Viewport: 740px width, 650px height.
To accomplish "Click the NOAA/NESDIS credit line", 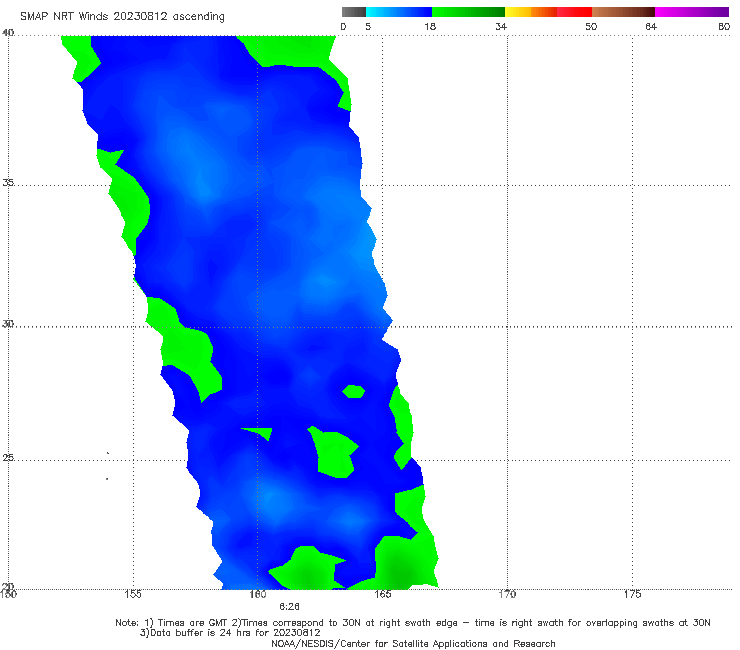I will pyautogui.click(x=413, y=644).
